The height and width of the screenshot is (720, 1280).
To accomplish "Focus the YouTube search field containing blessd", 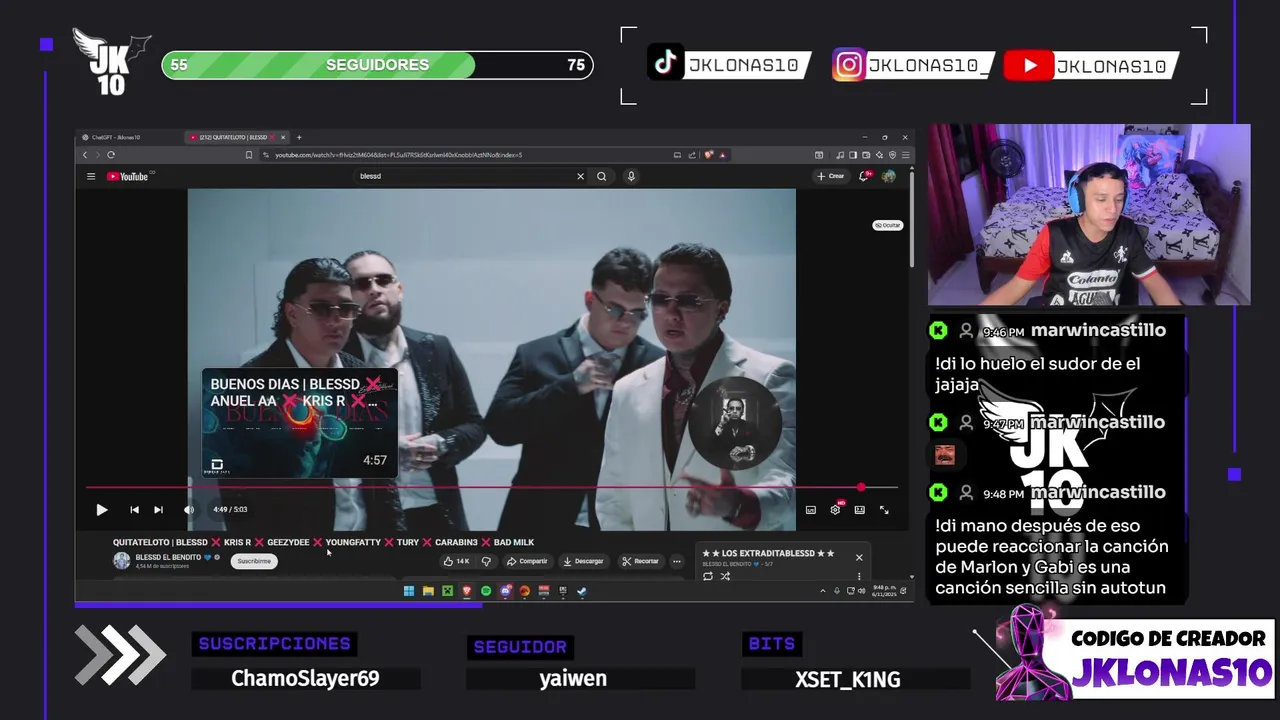I will [465, 176].
